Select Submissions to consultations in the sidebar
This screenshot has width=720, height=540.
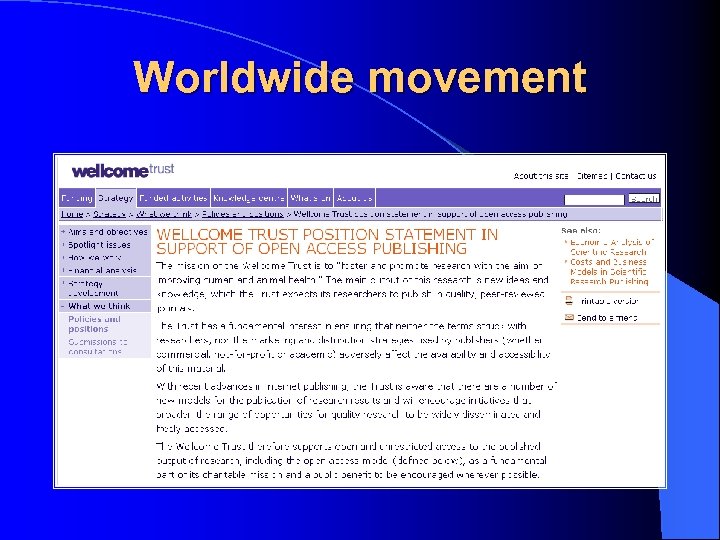coord(97,347)
